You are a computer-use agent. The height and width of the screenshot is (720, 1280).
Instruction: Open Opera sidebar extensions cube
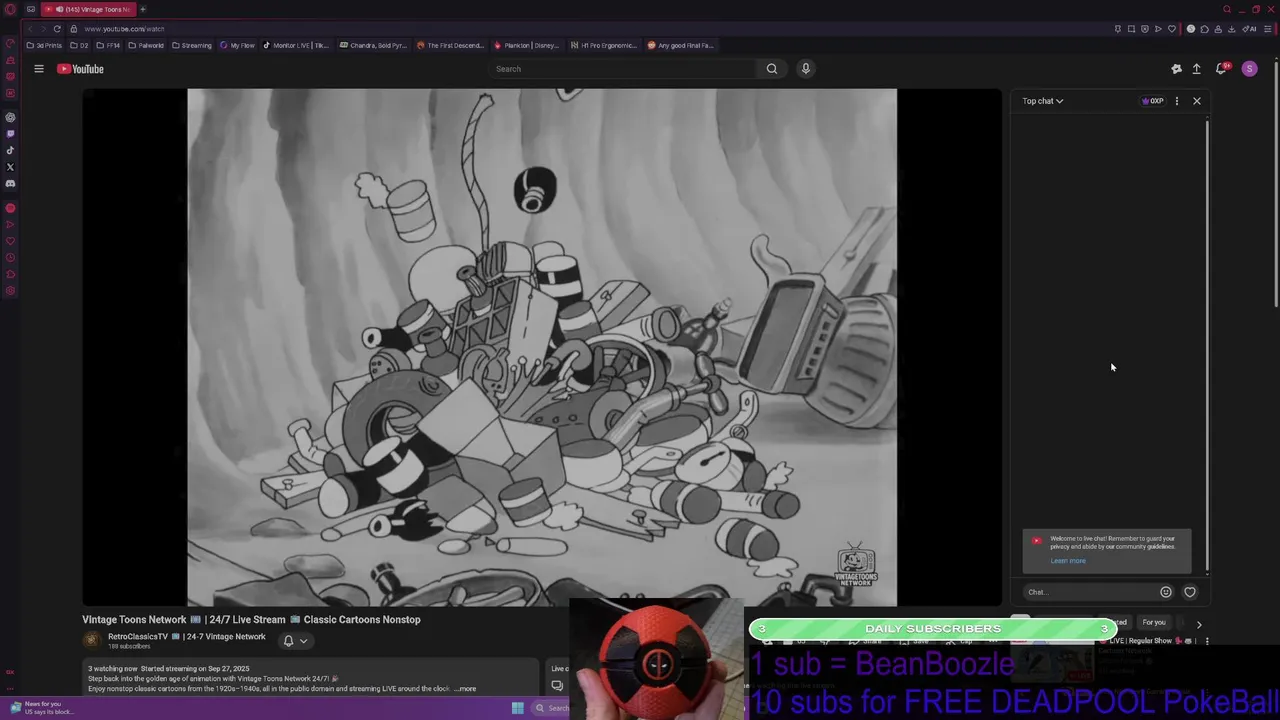10,275
